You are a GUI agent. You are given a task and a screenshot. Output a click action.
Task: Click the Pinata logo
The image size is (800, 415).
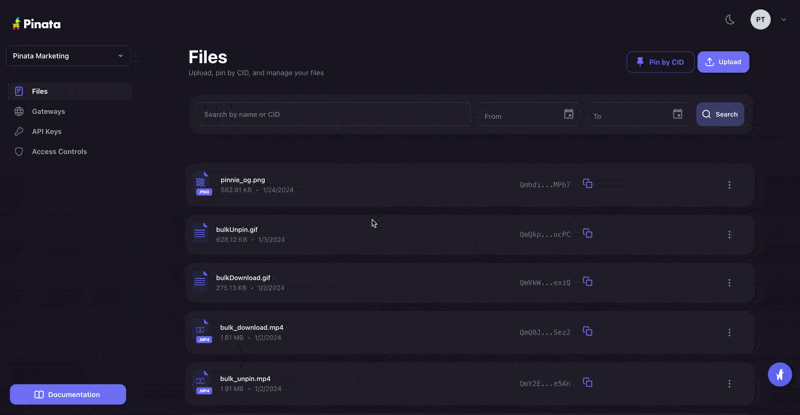(37, 23)
